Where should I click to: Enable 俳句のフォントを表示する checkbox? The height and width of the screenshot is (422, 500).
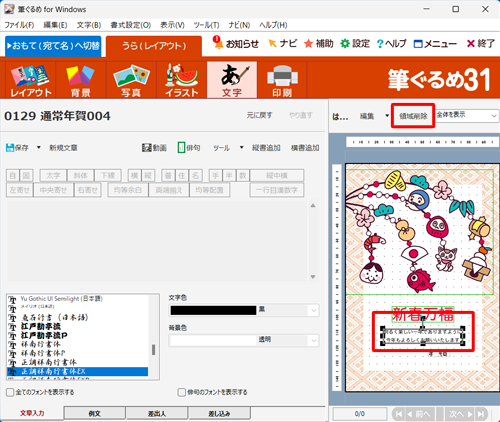click(182, 392)
